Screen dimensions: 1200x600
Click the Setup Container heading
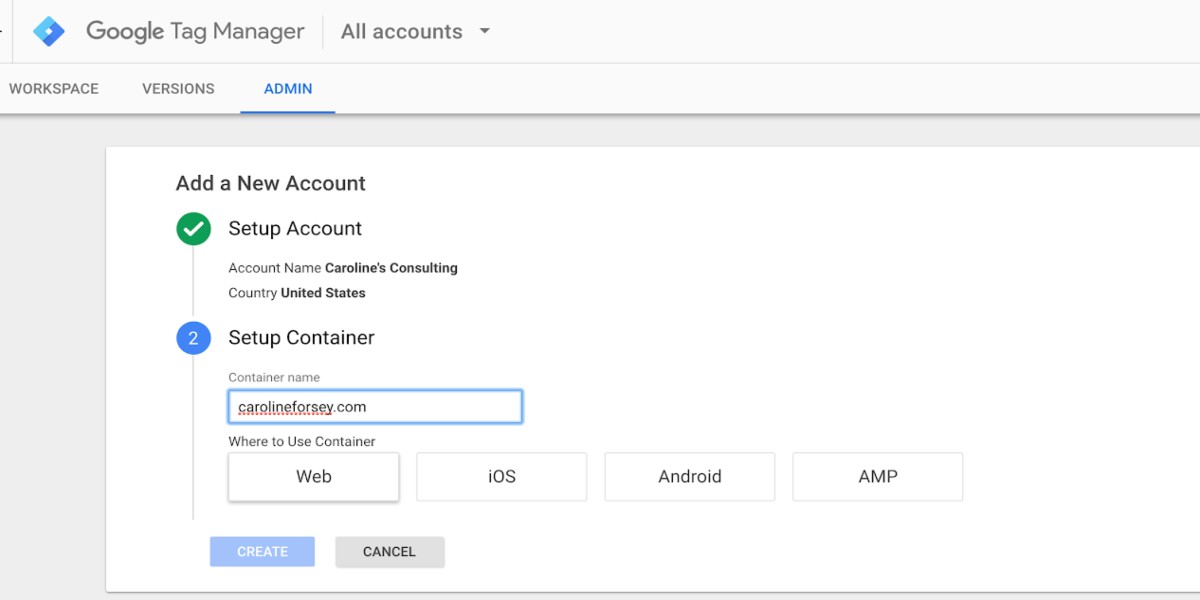(x=301, y=338)
